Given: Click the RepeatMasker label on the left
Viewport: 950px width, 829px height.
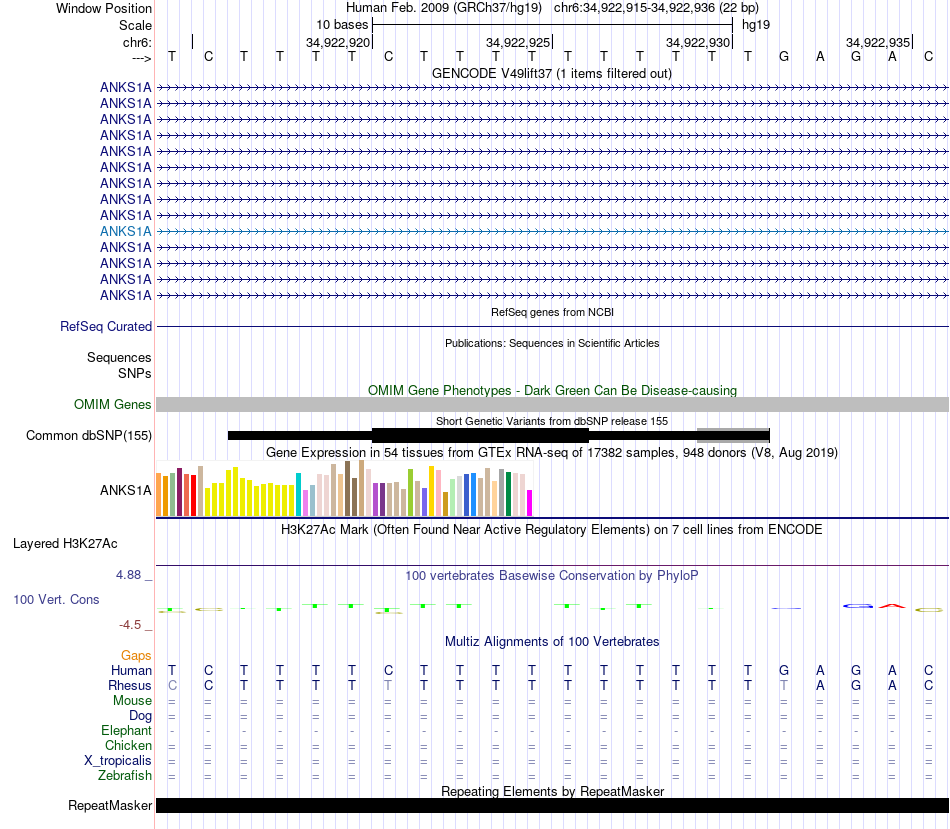Looking at the screenshot, I should [x=110, y=805].
